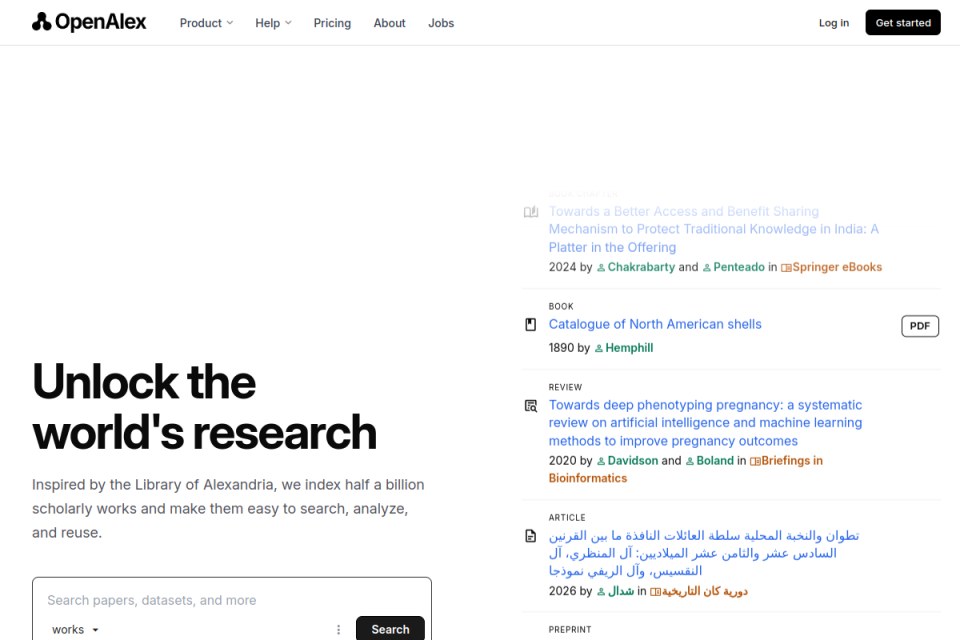
Task: View author Chakrabarty
Action: tap(641, 267)
